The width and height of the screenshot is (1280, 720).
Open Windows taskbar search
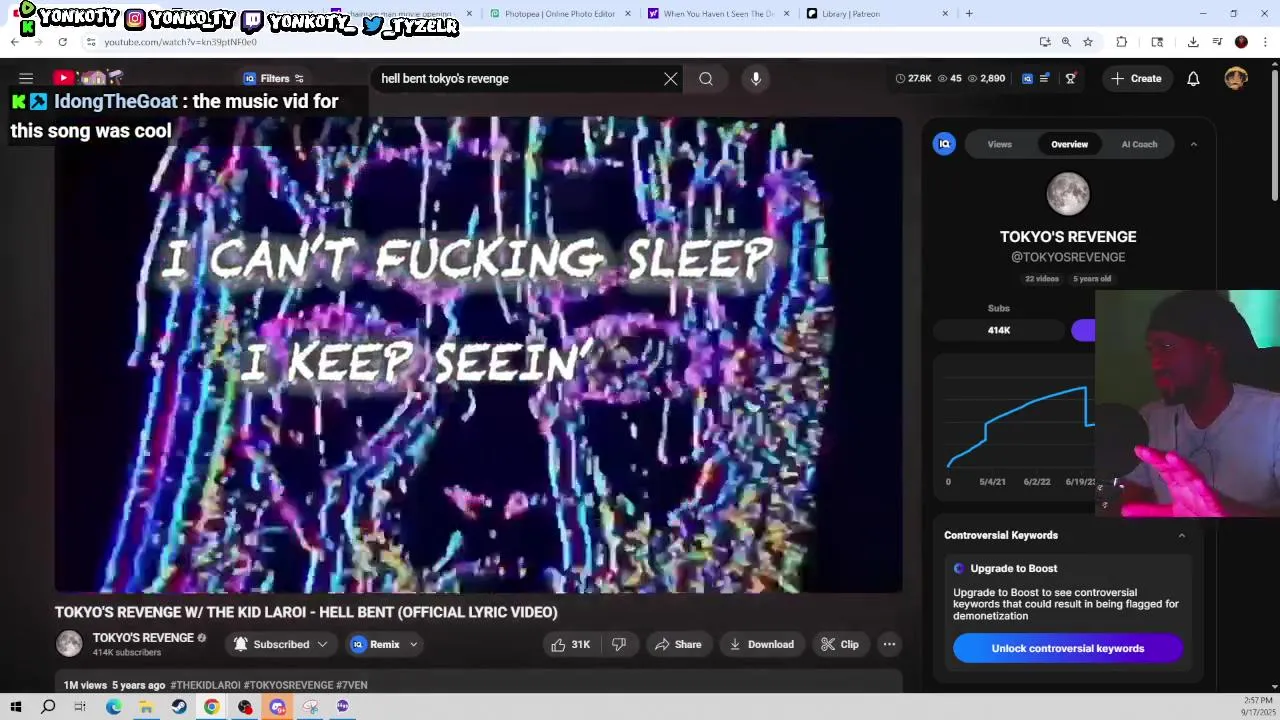pos(48,707)
